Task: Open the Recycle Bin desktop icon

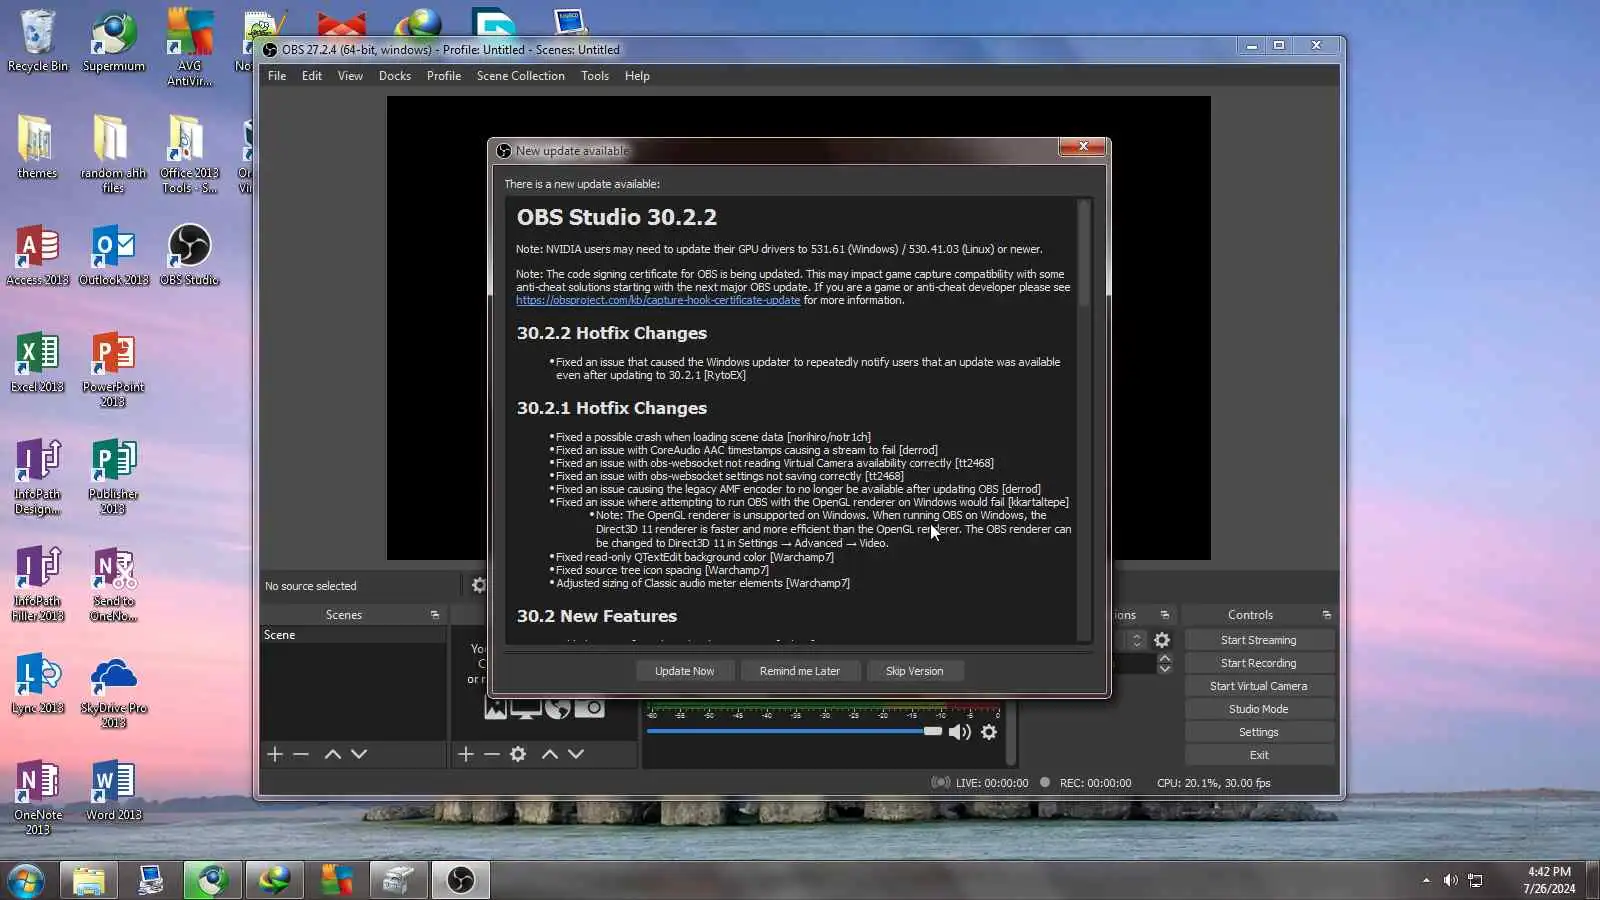Action: click(x=38, y=42)
